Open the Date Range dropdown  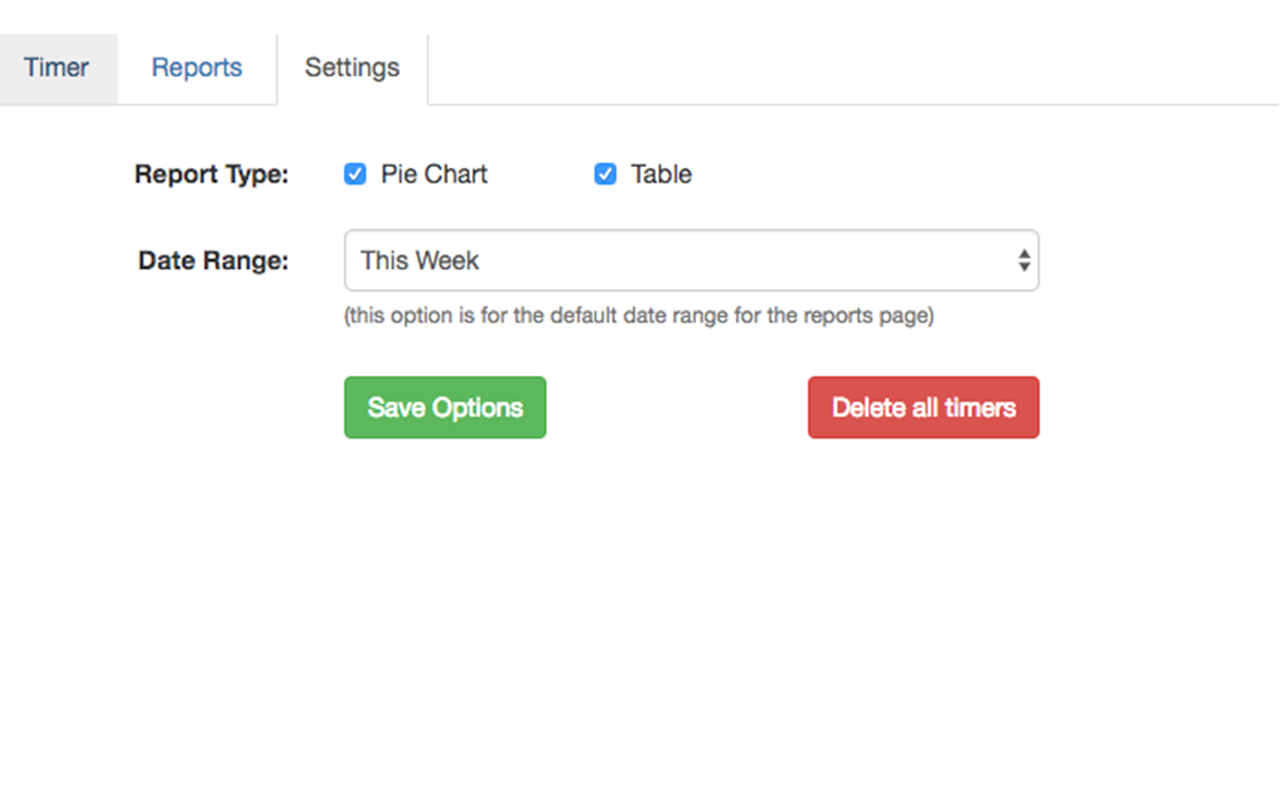[691, 261]
